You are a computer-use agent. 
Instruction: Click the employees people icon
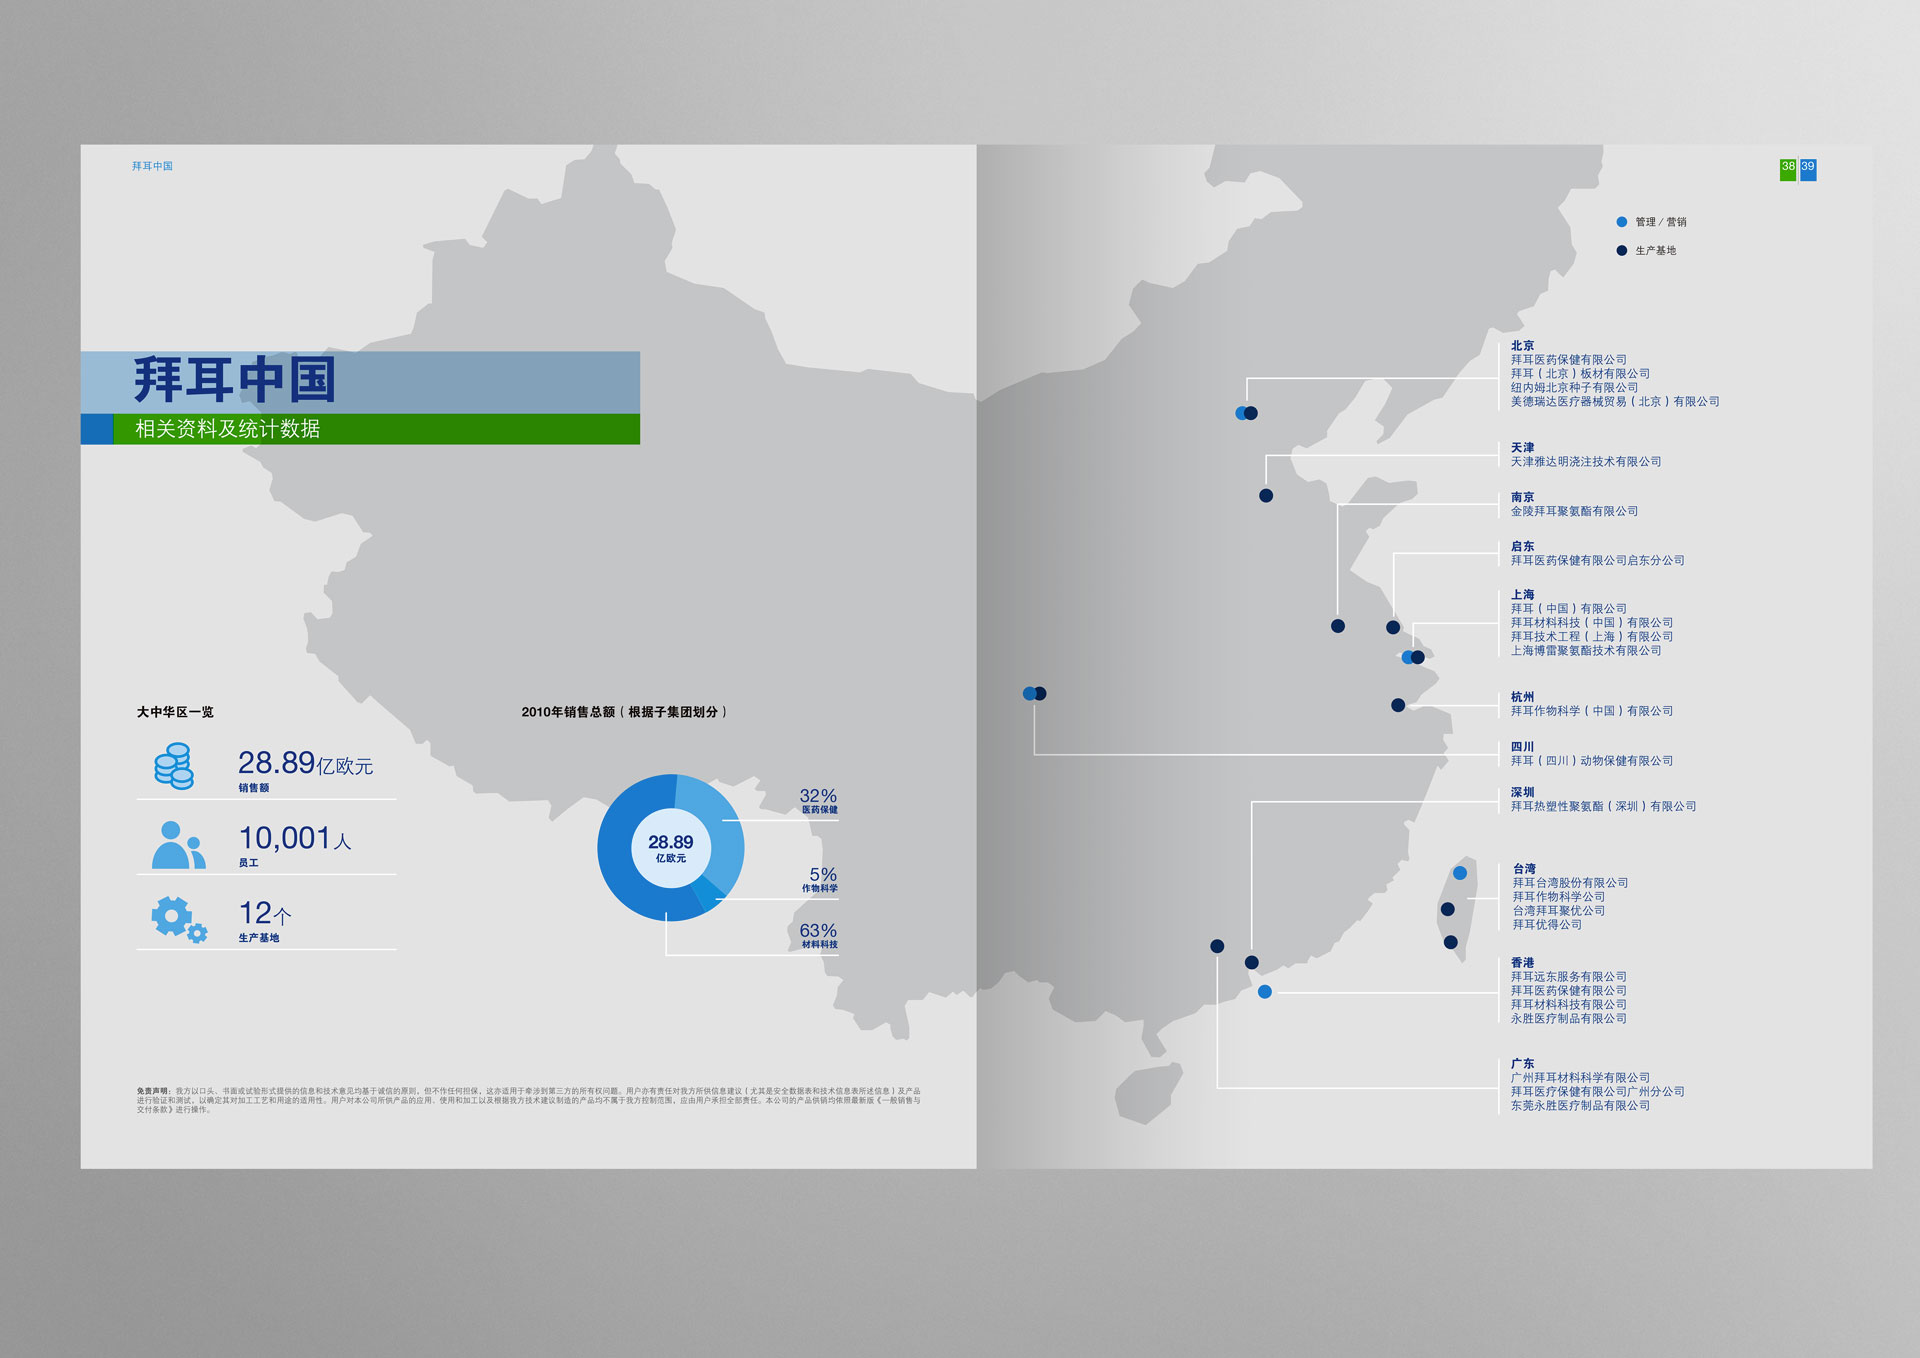[178, 845]
